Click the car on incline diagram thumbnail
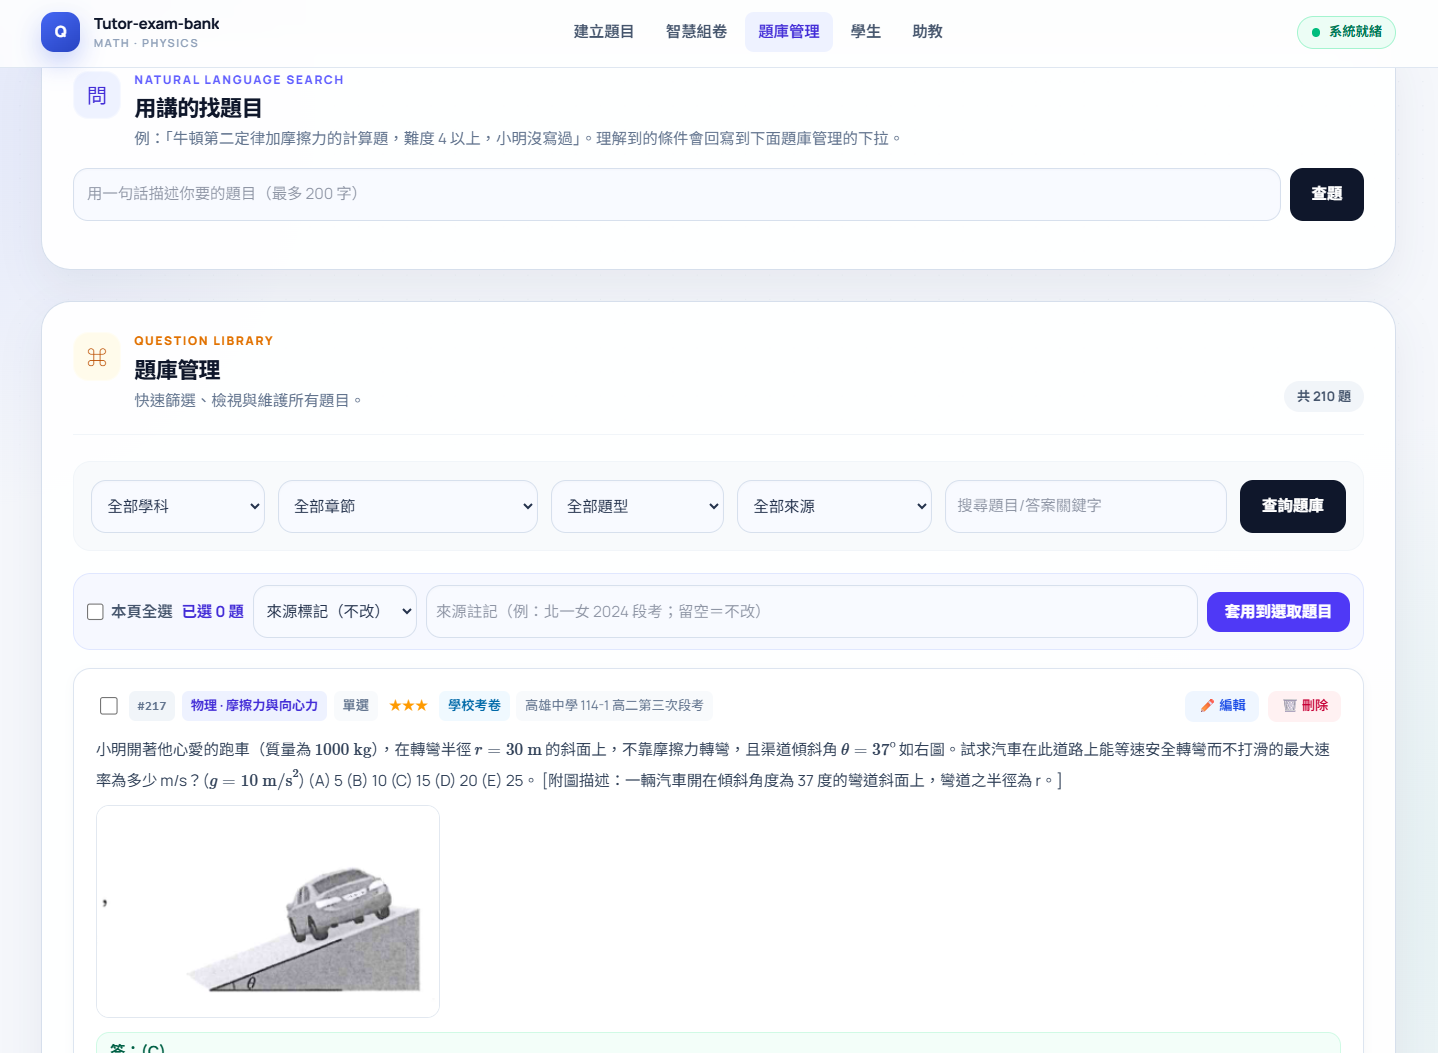1438x1053 pixels. [x=268, y=912]
